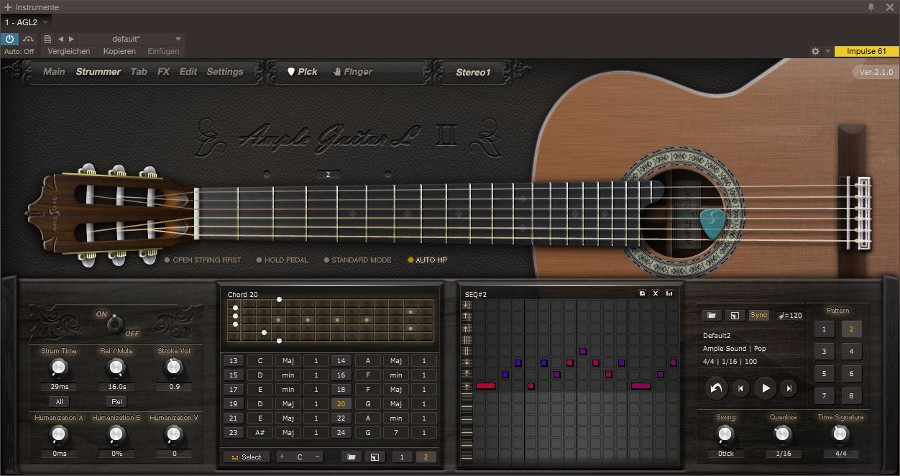The width and height of the screenshot is (900, 476).
Task: Go to previous preset with left arrow
Action: point(61,39)
